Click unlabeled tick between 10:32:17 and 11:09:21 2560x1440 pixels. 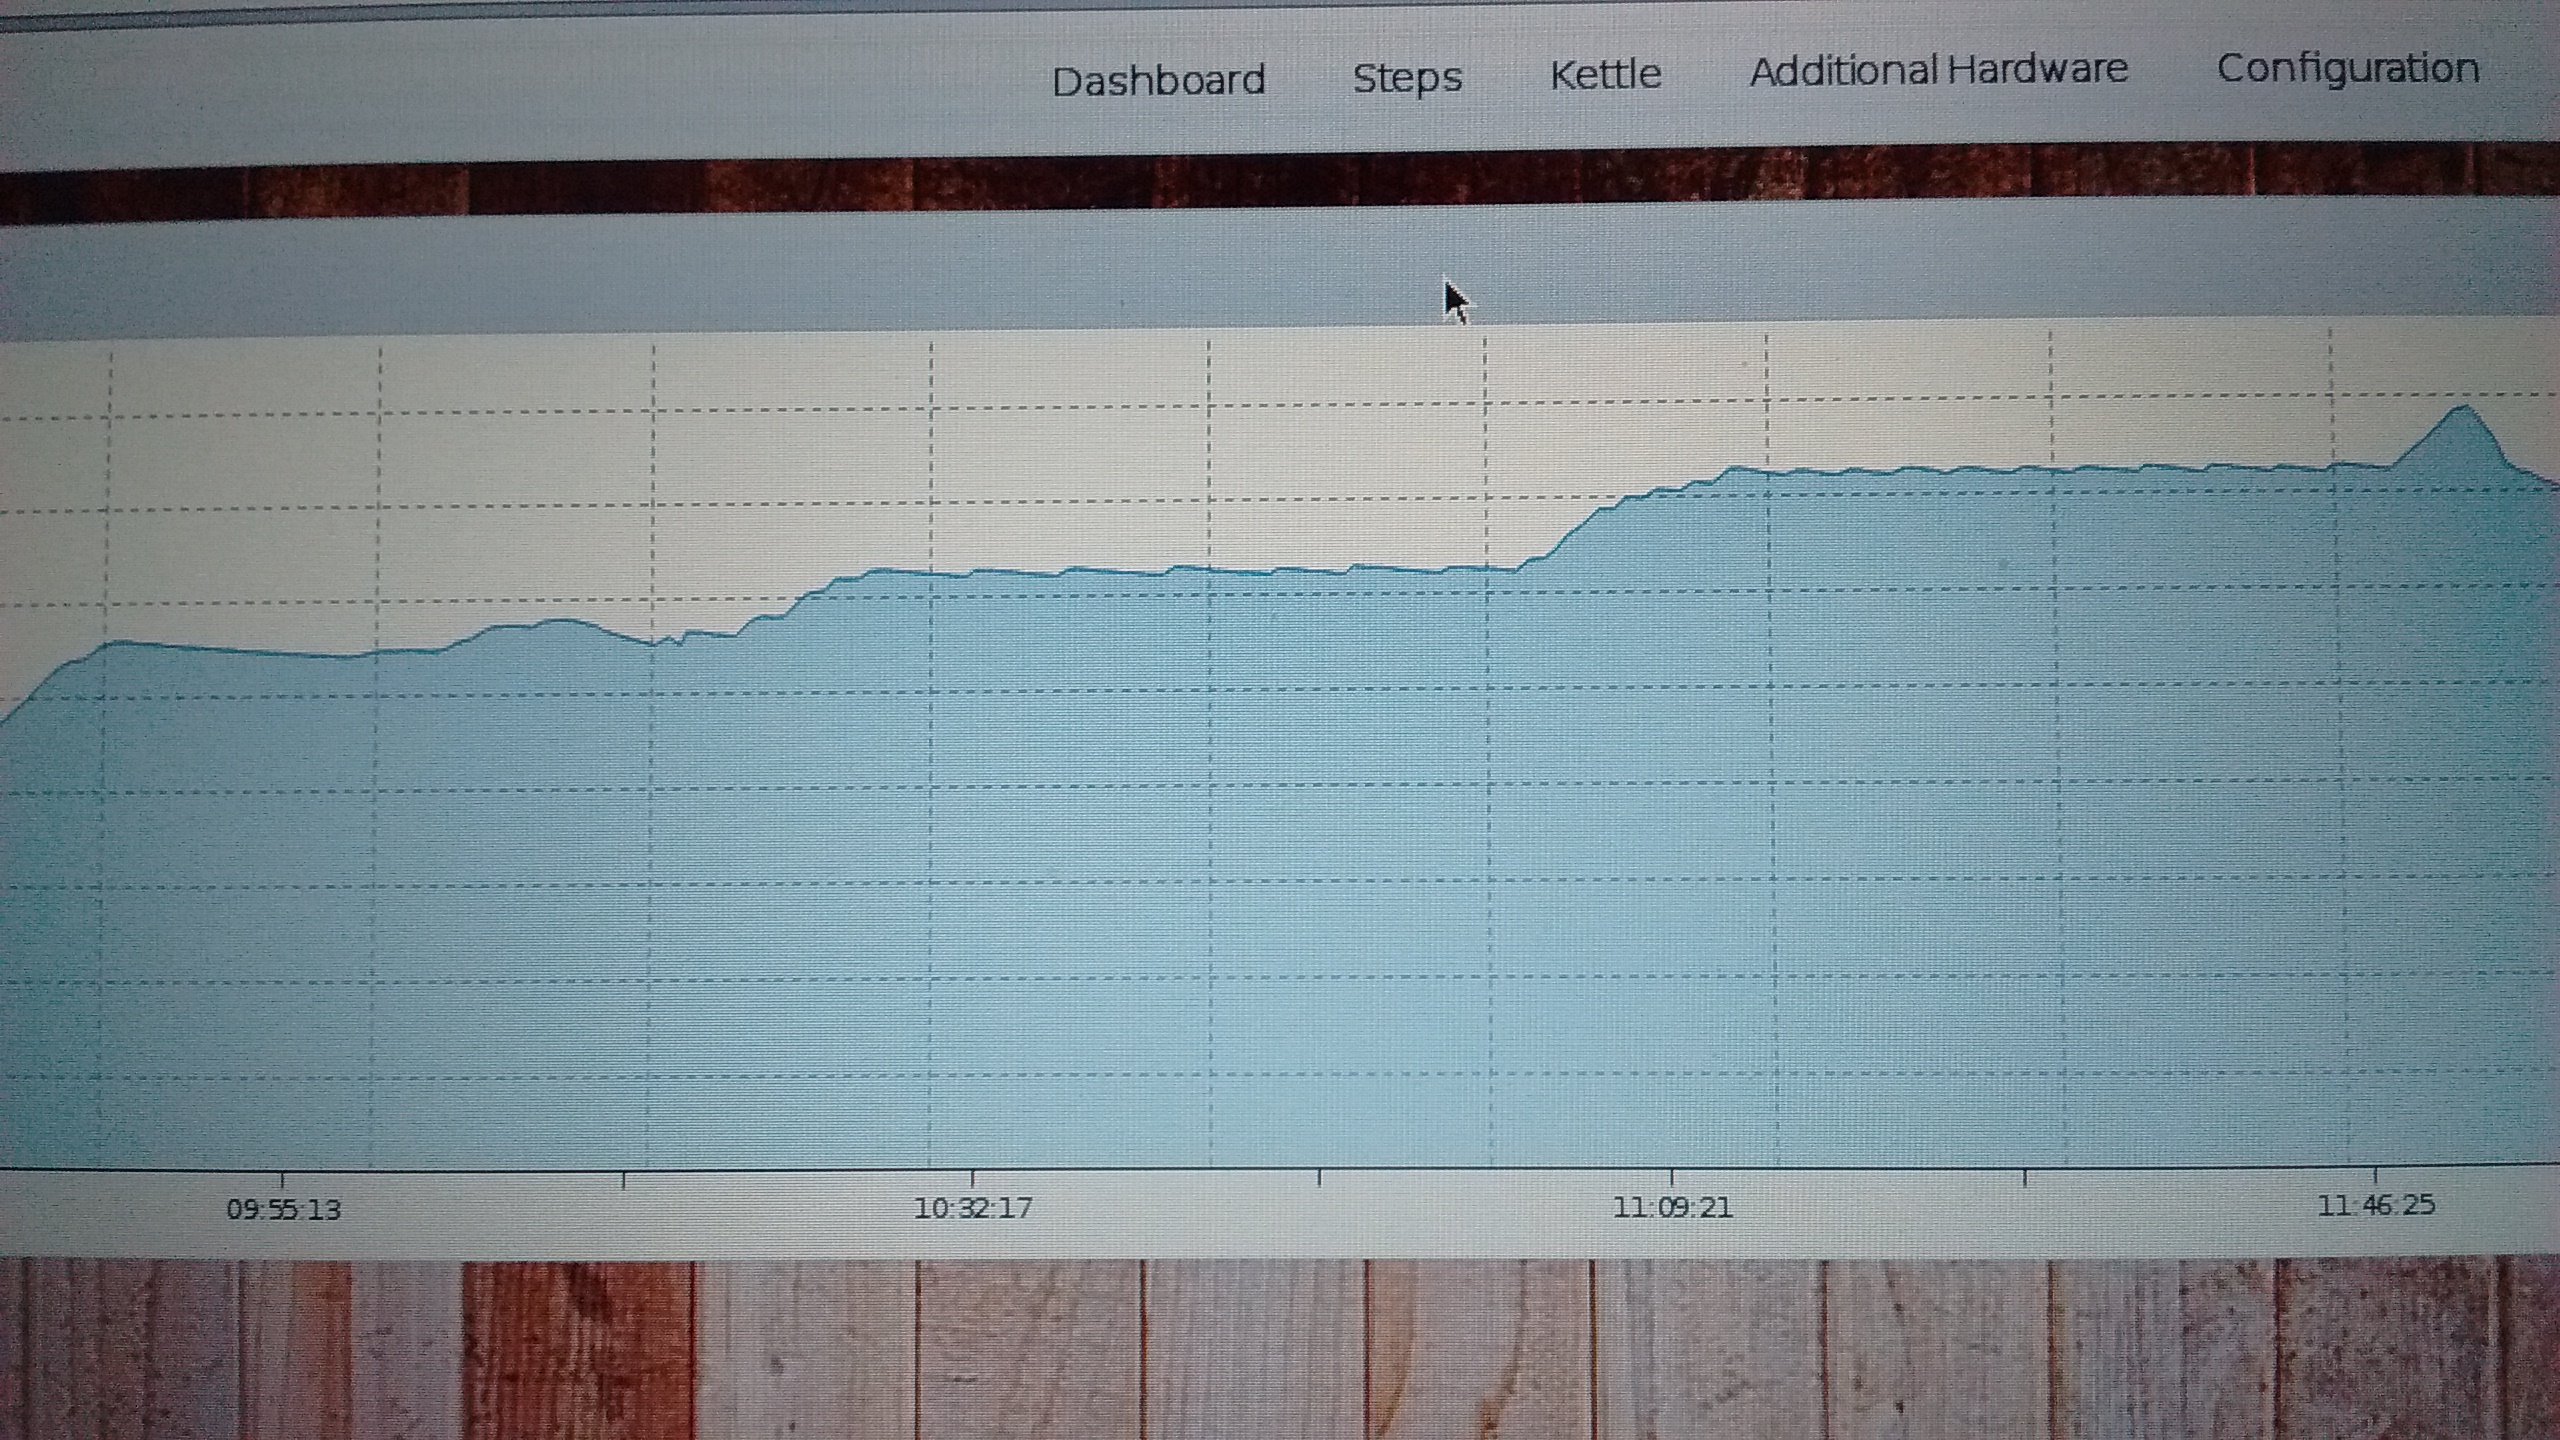pos(1319,1178)
